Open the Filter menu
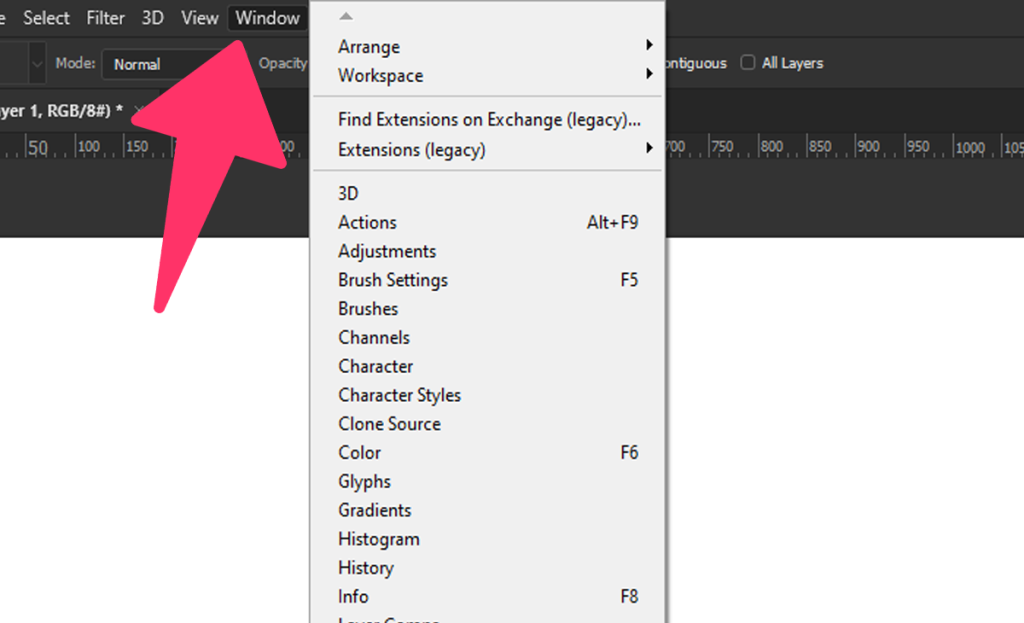The height and width of the screenshot is (623, 1024). click(105, 18)
